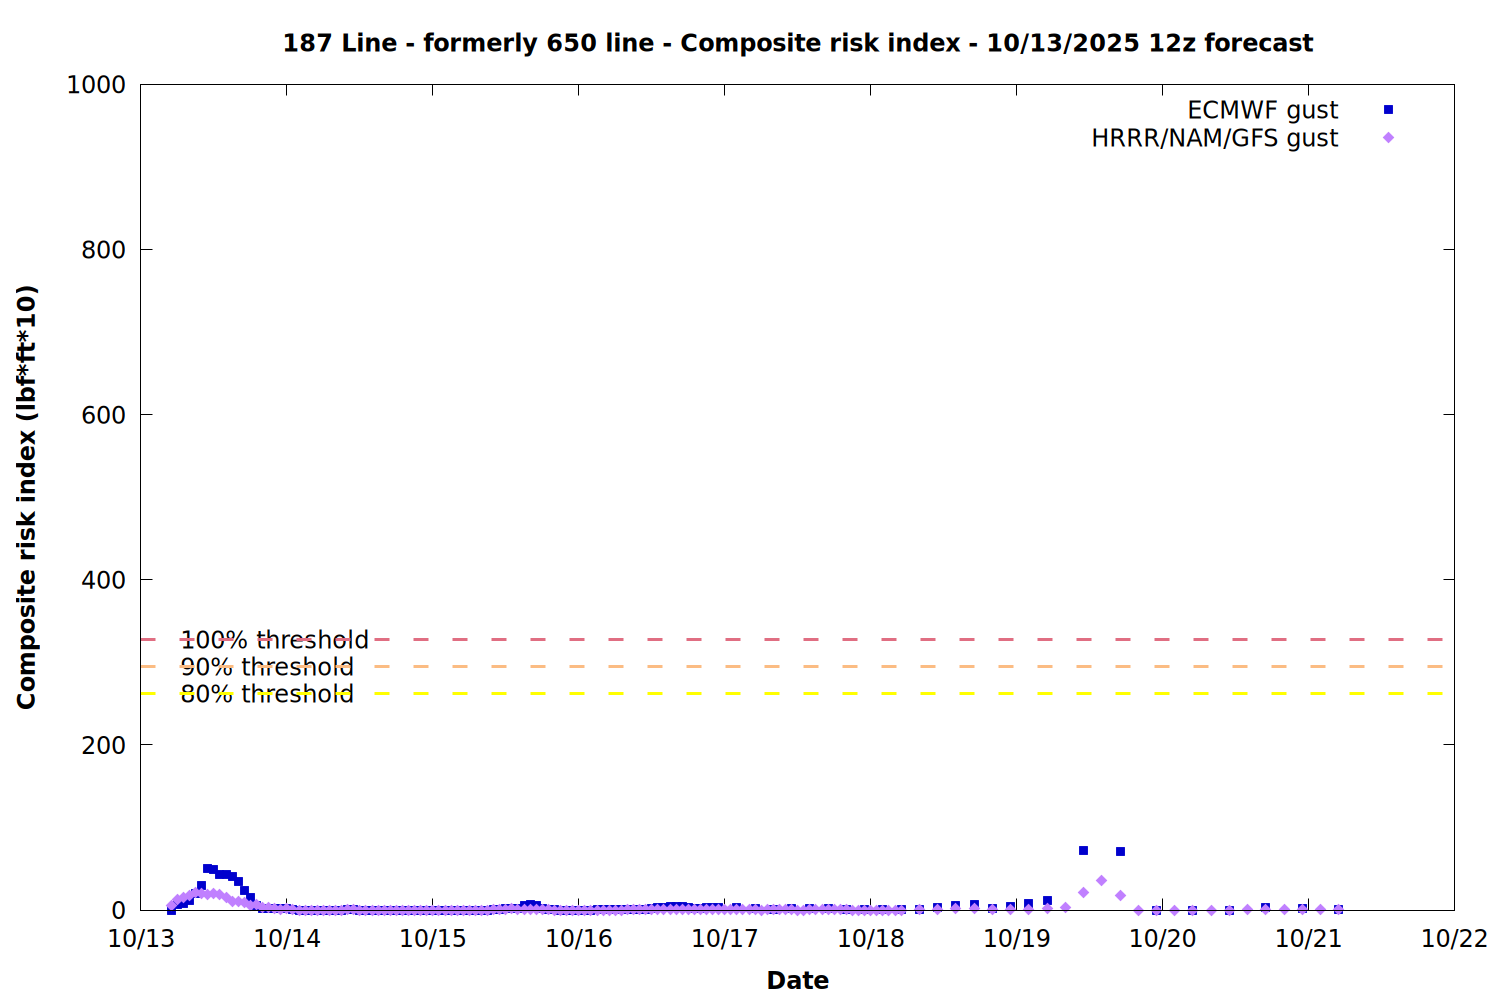Click the Composite risk index y-axis label
The height and width of the screenshot is (1000, 1500).
[x=27, y=497]
